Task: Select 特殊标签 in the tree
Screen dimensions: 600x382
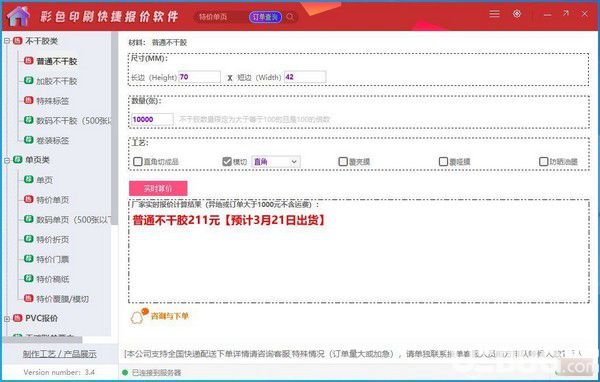Action: tap(53, 101)
